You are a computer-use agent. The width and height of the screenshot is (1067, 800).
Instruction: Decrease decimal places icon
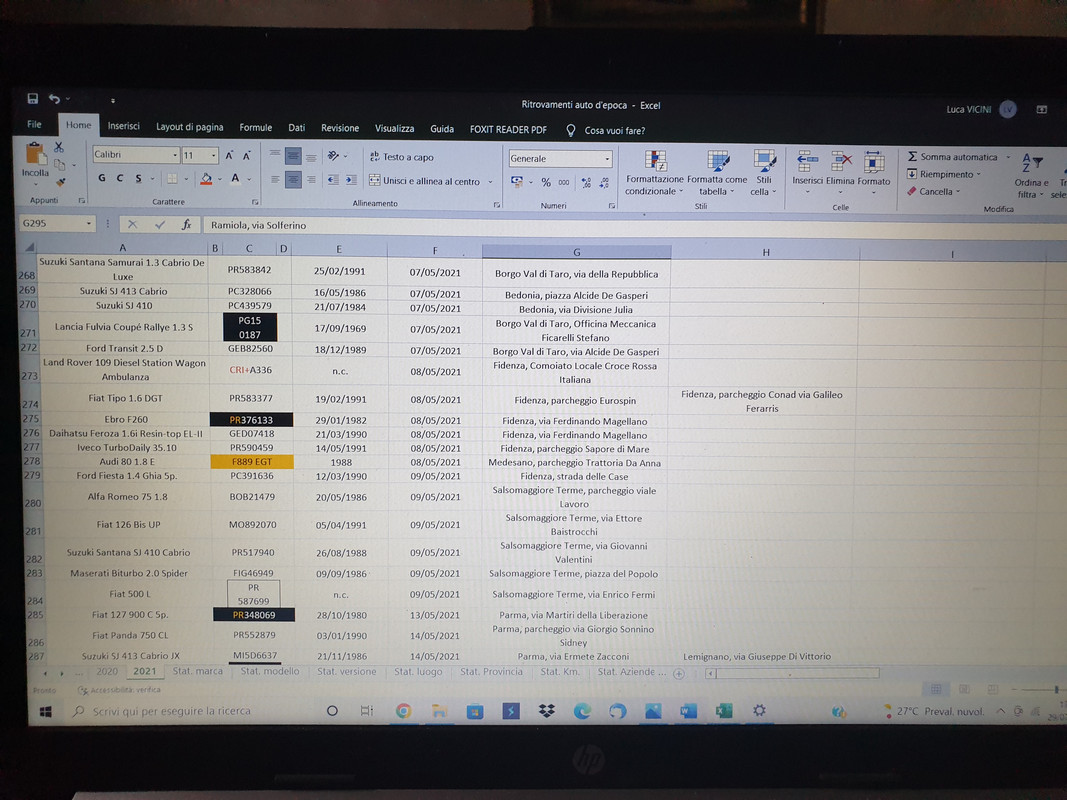tap(604, 183)
